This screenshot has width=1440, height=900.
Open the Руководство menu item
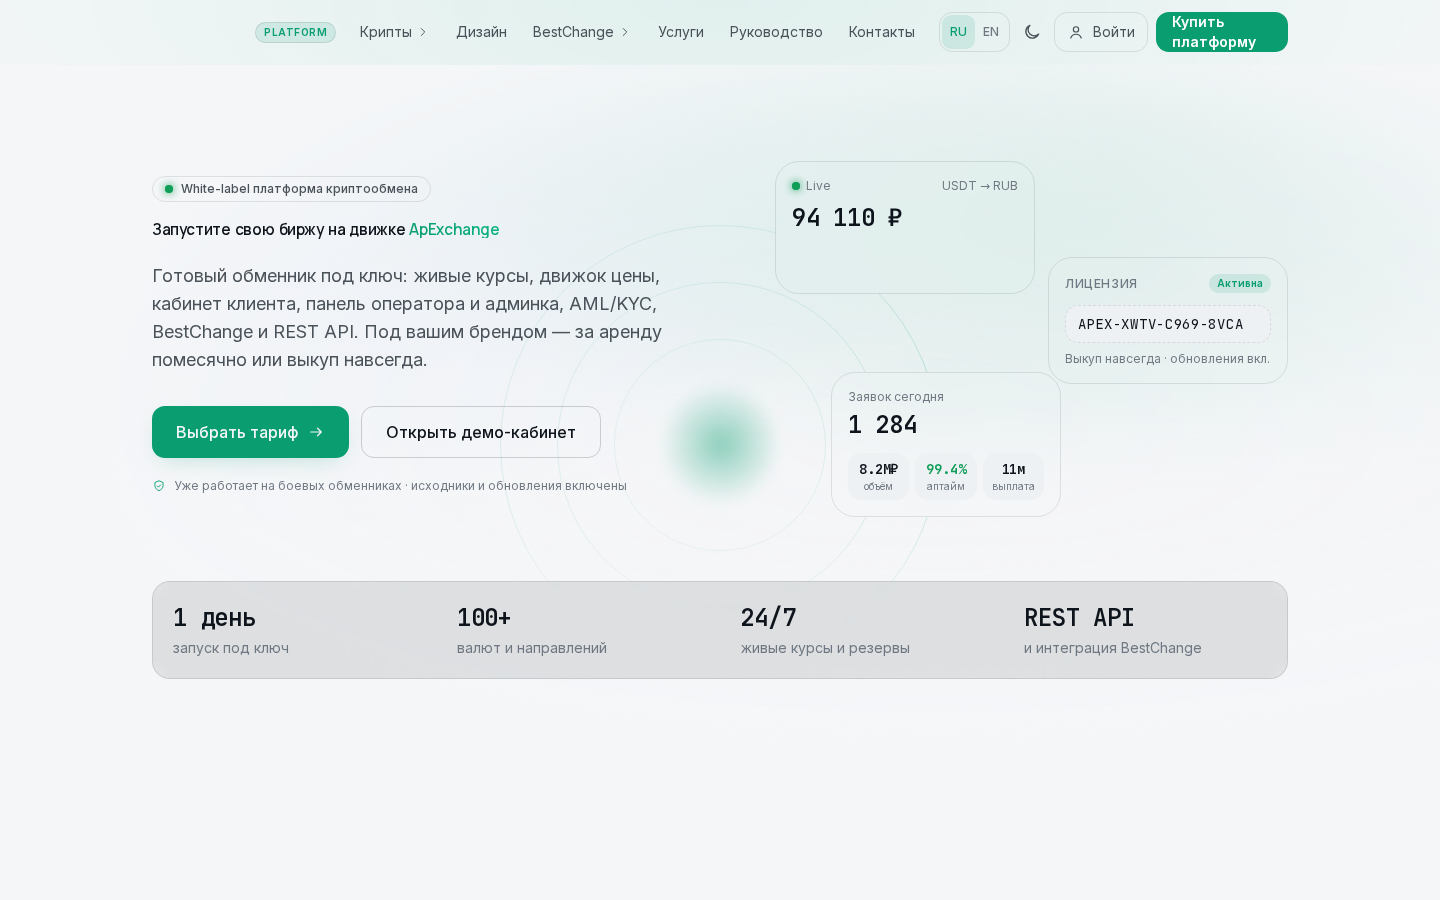(776, 32)
